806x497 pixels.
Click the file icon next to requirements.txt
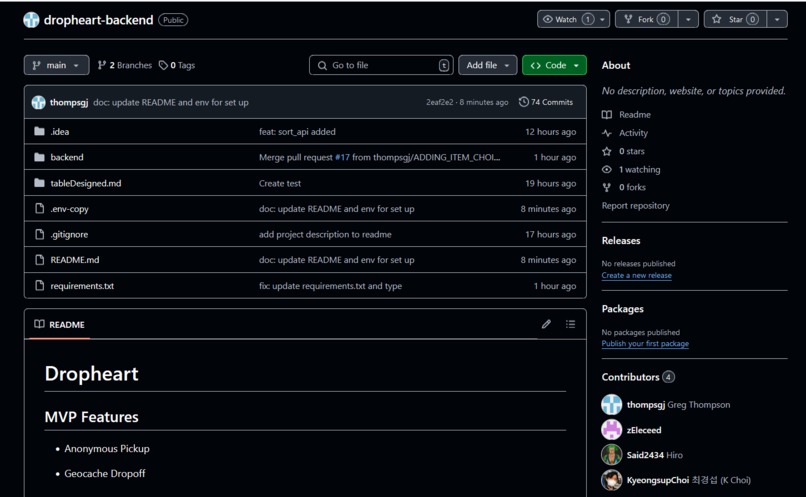tap(39, 285)
